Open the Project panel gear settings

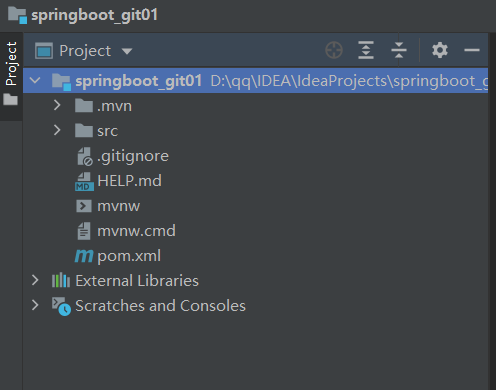(440, 50)
